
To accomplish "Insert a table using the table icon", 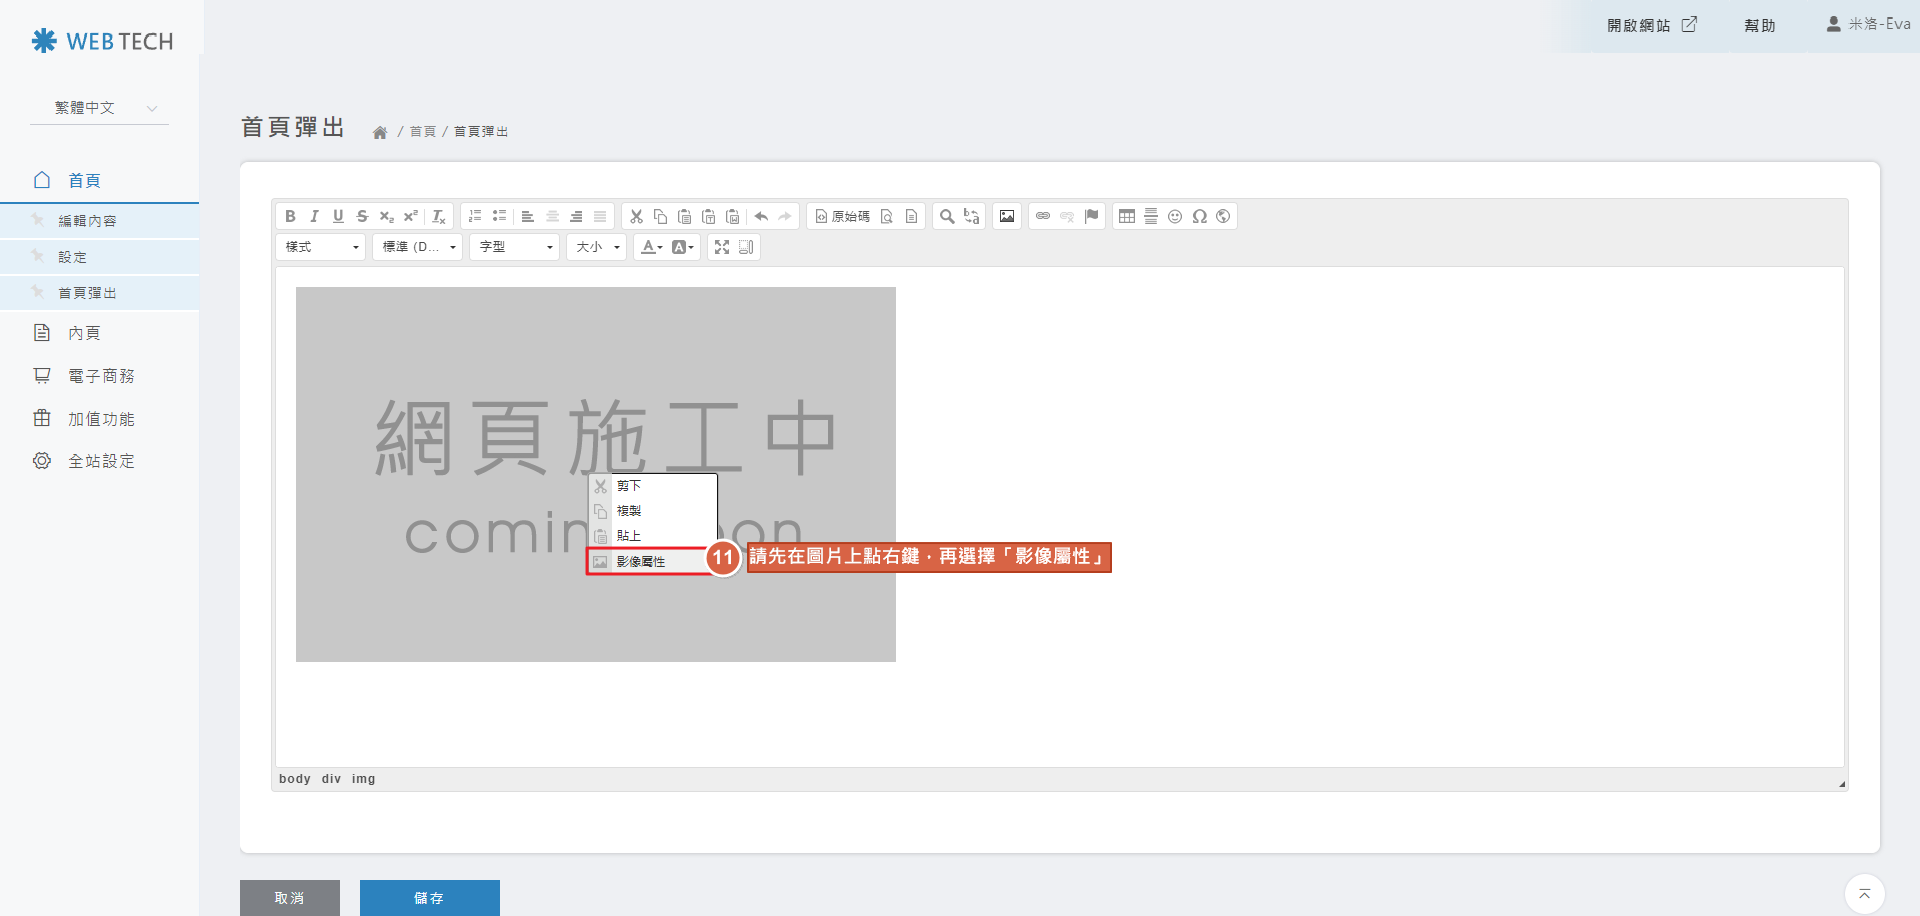I will tap(1127, 216).
